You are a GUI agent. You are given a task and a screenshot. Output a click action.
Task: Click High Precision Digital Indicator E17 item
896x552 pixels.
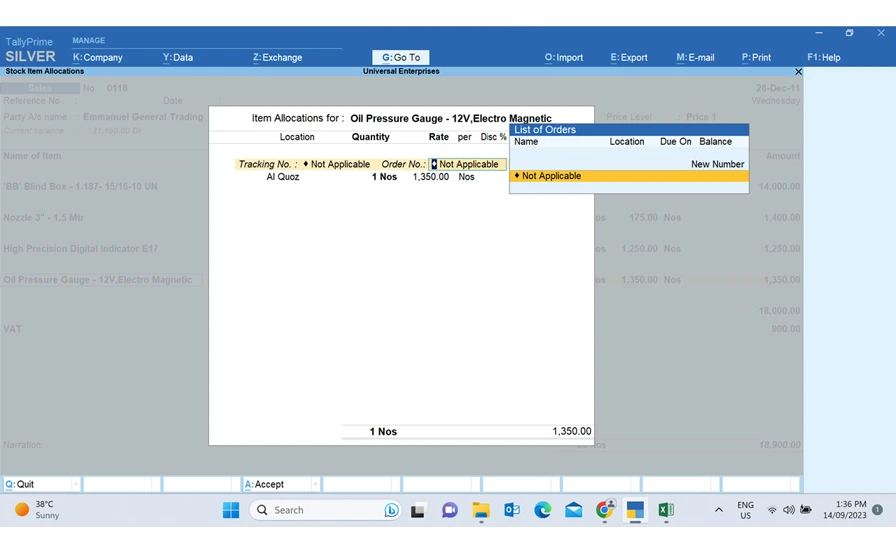pyautogui.click(x=81, y=249)
